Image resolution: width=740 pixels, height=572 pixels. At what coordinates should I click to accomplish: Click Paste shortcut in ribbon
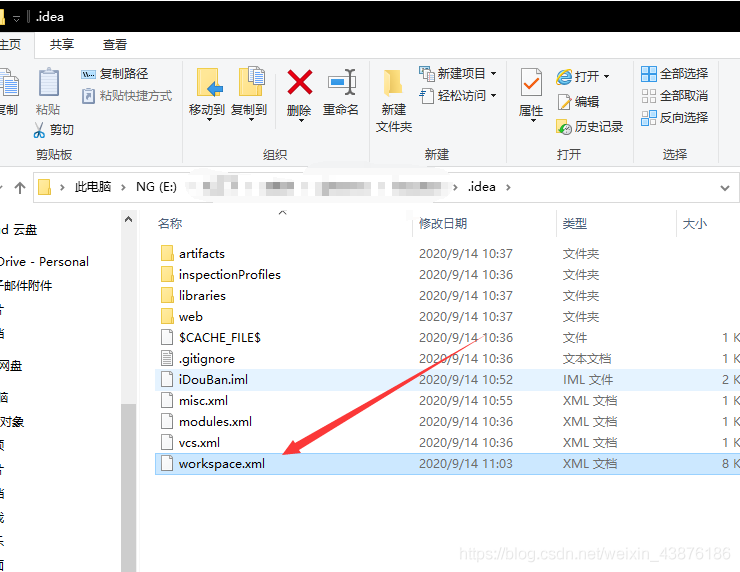[127, 96]
